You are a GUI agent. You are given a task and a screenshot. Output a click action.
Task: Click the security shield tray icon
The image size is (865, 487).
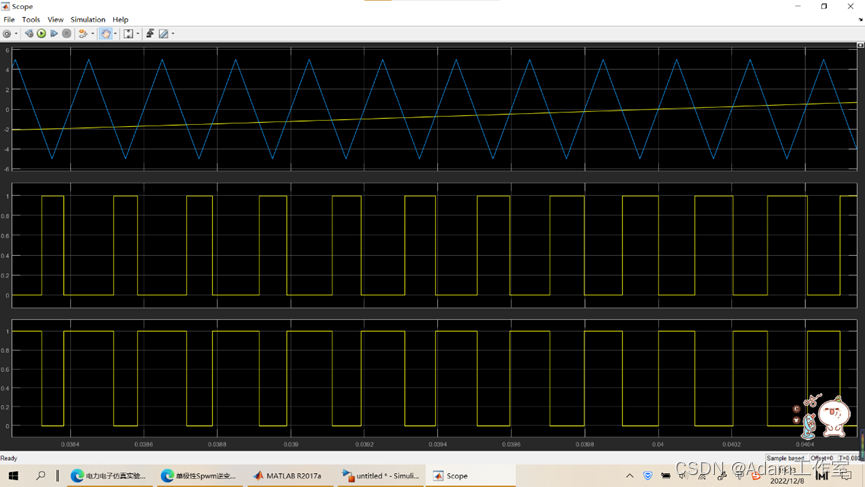pyautogui.click(x=648, y=475)
